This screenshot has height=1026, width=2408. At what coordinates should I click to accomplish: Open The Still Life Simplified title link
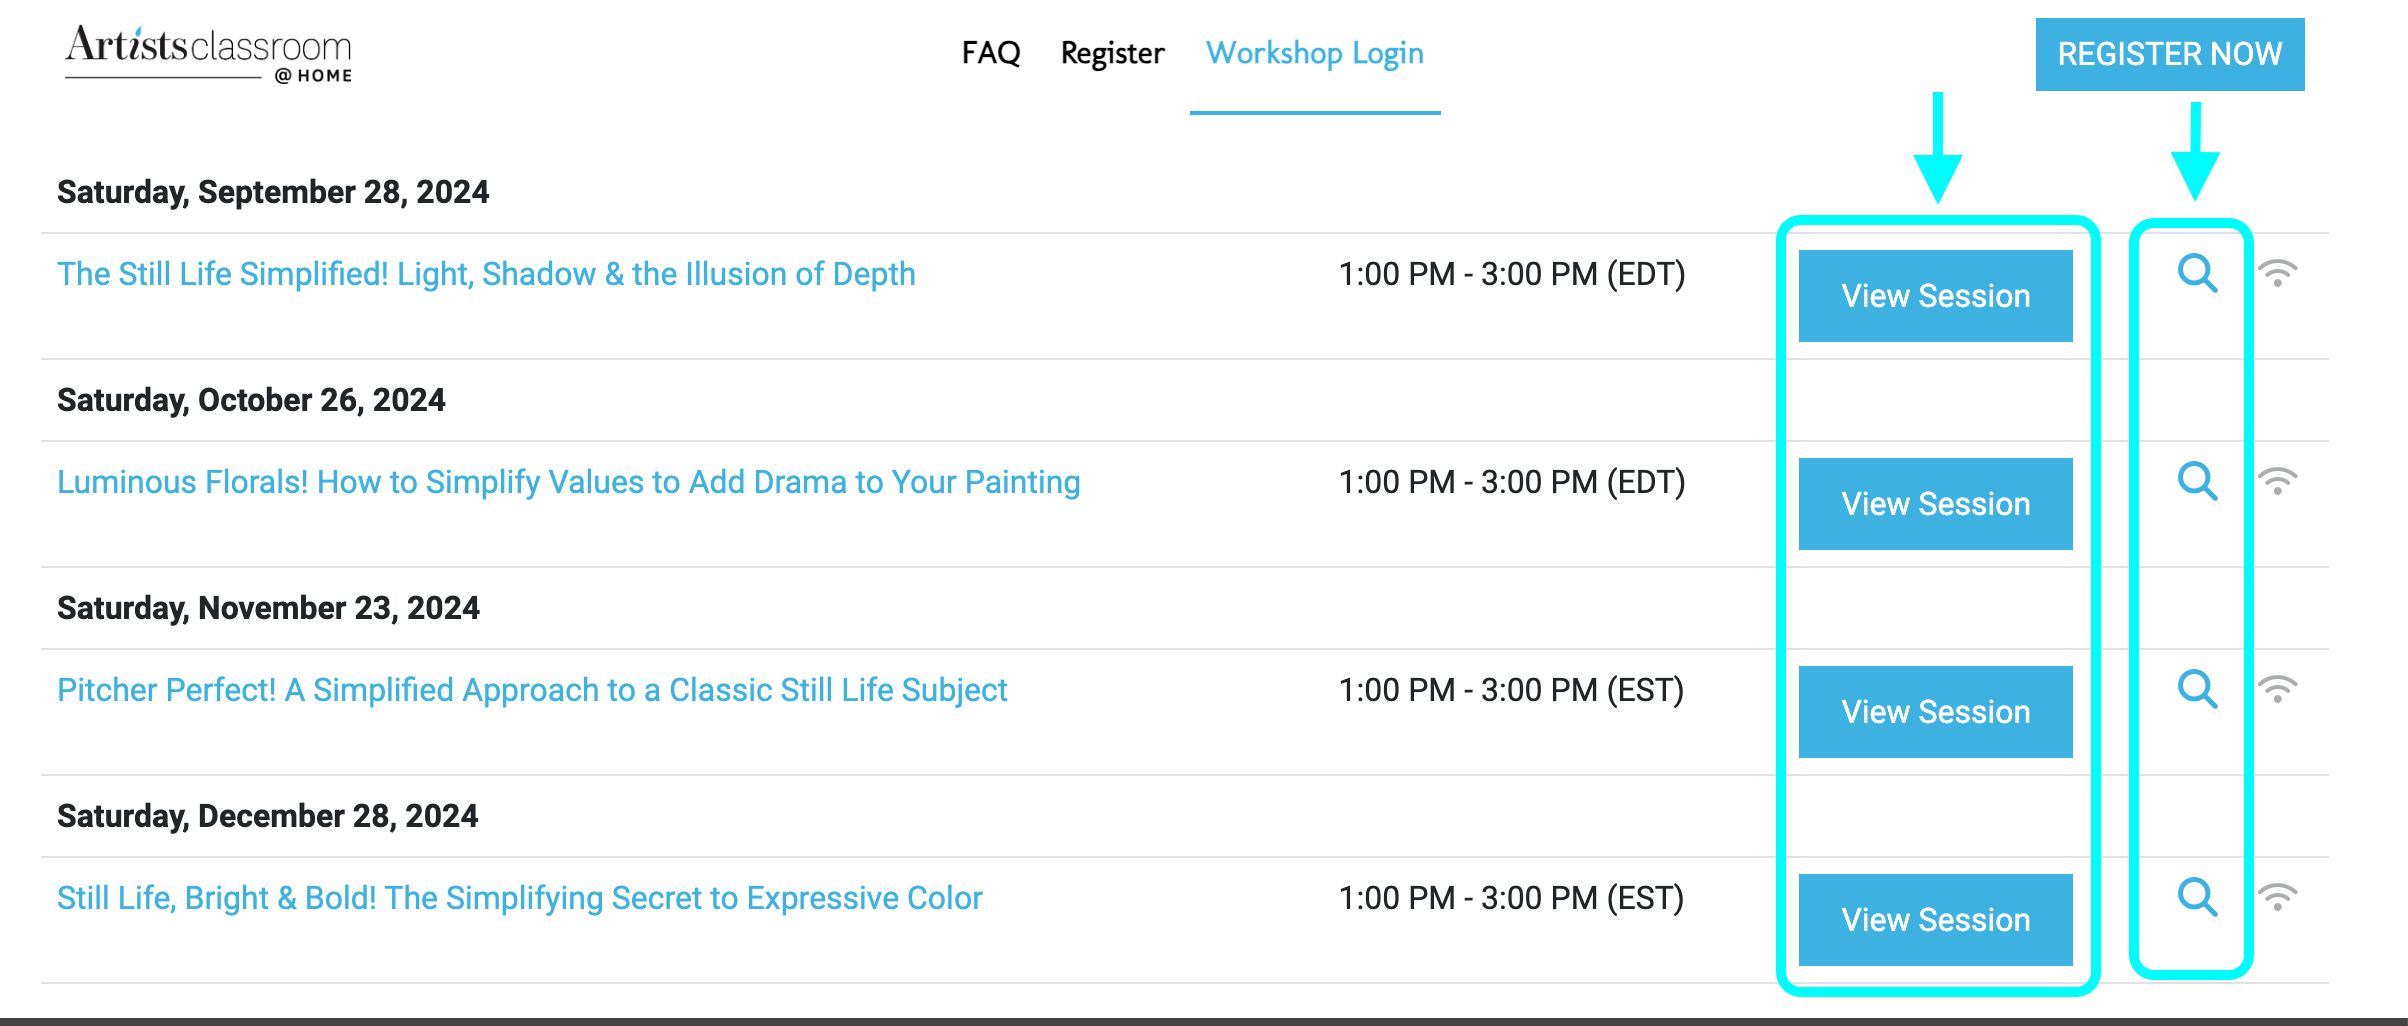(486, 274)
